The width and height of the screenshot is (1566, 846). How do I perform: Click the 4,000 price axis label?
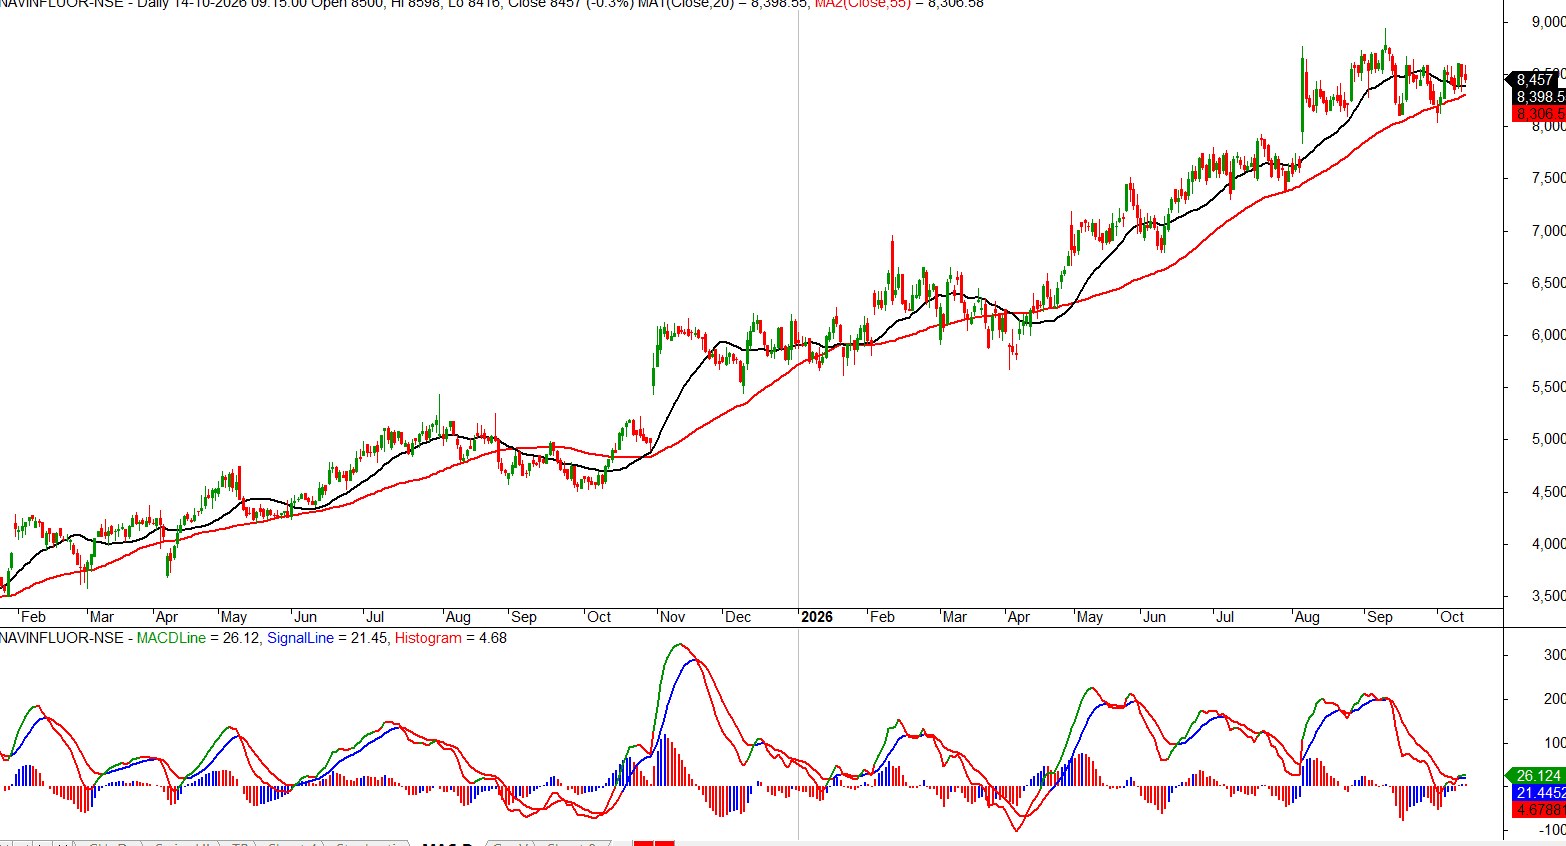click(1548, 544)
